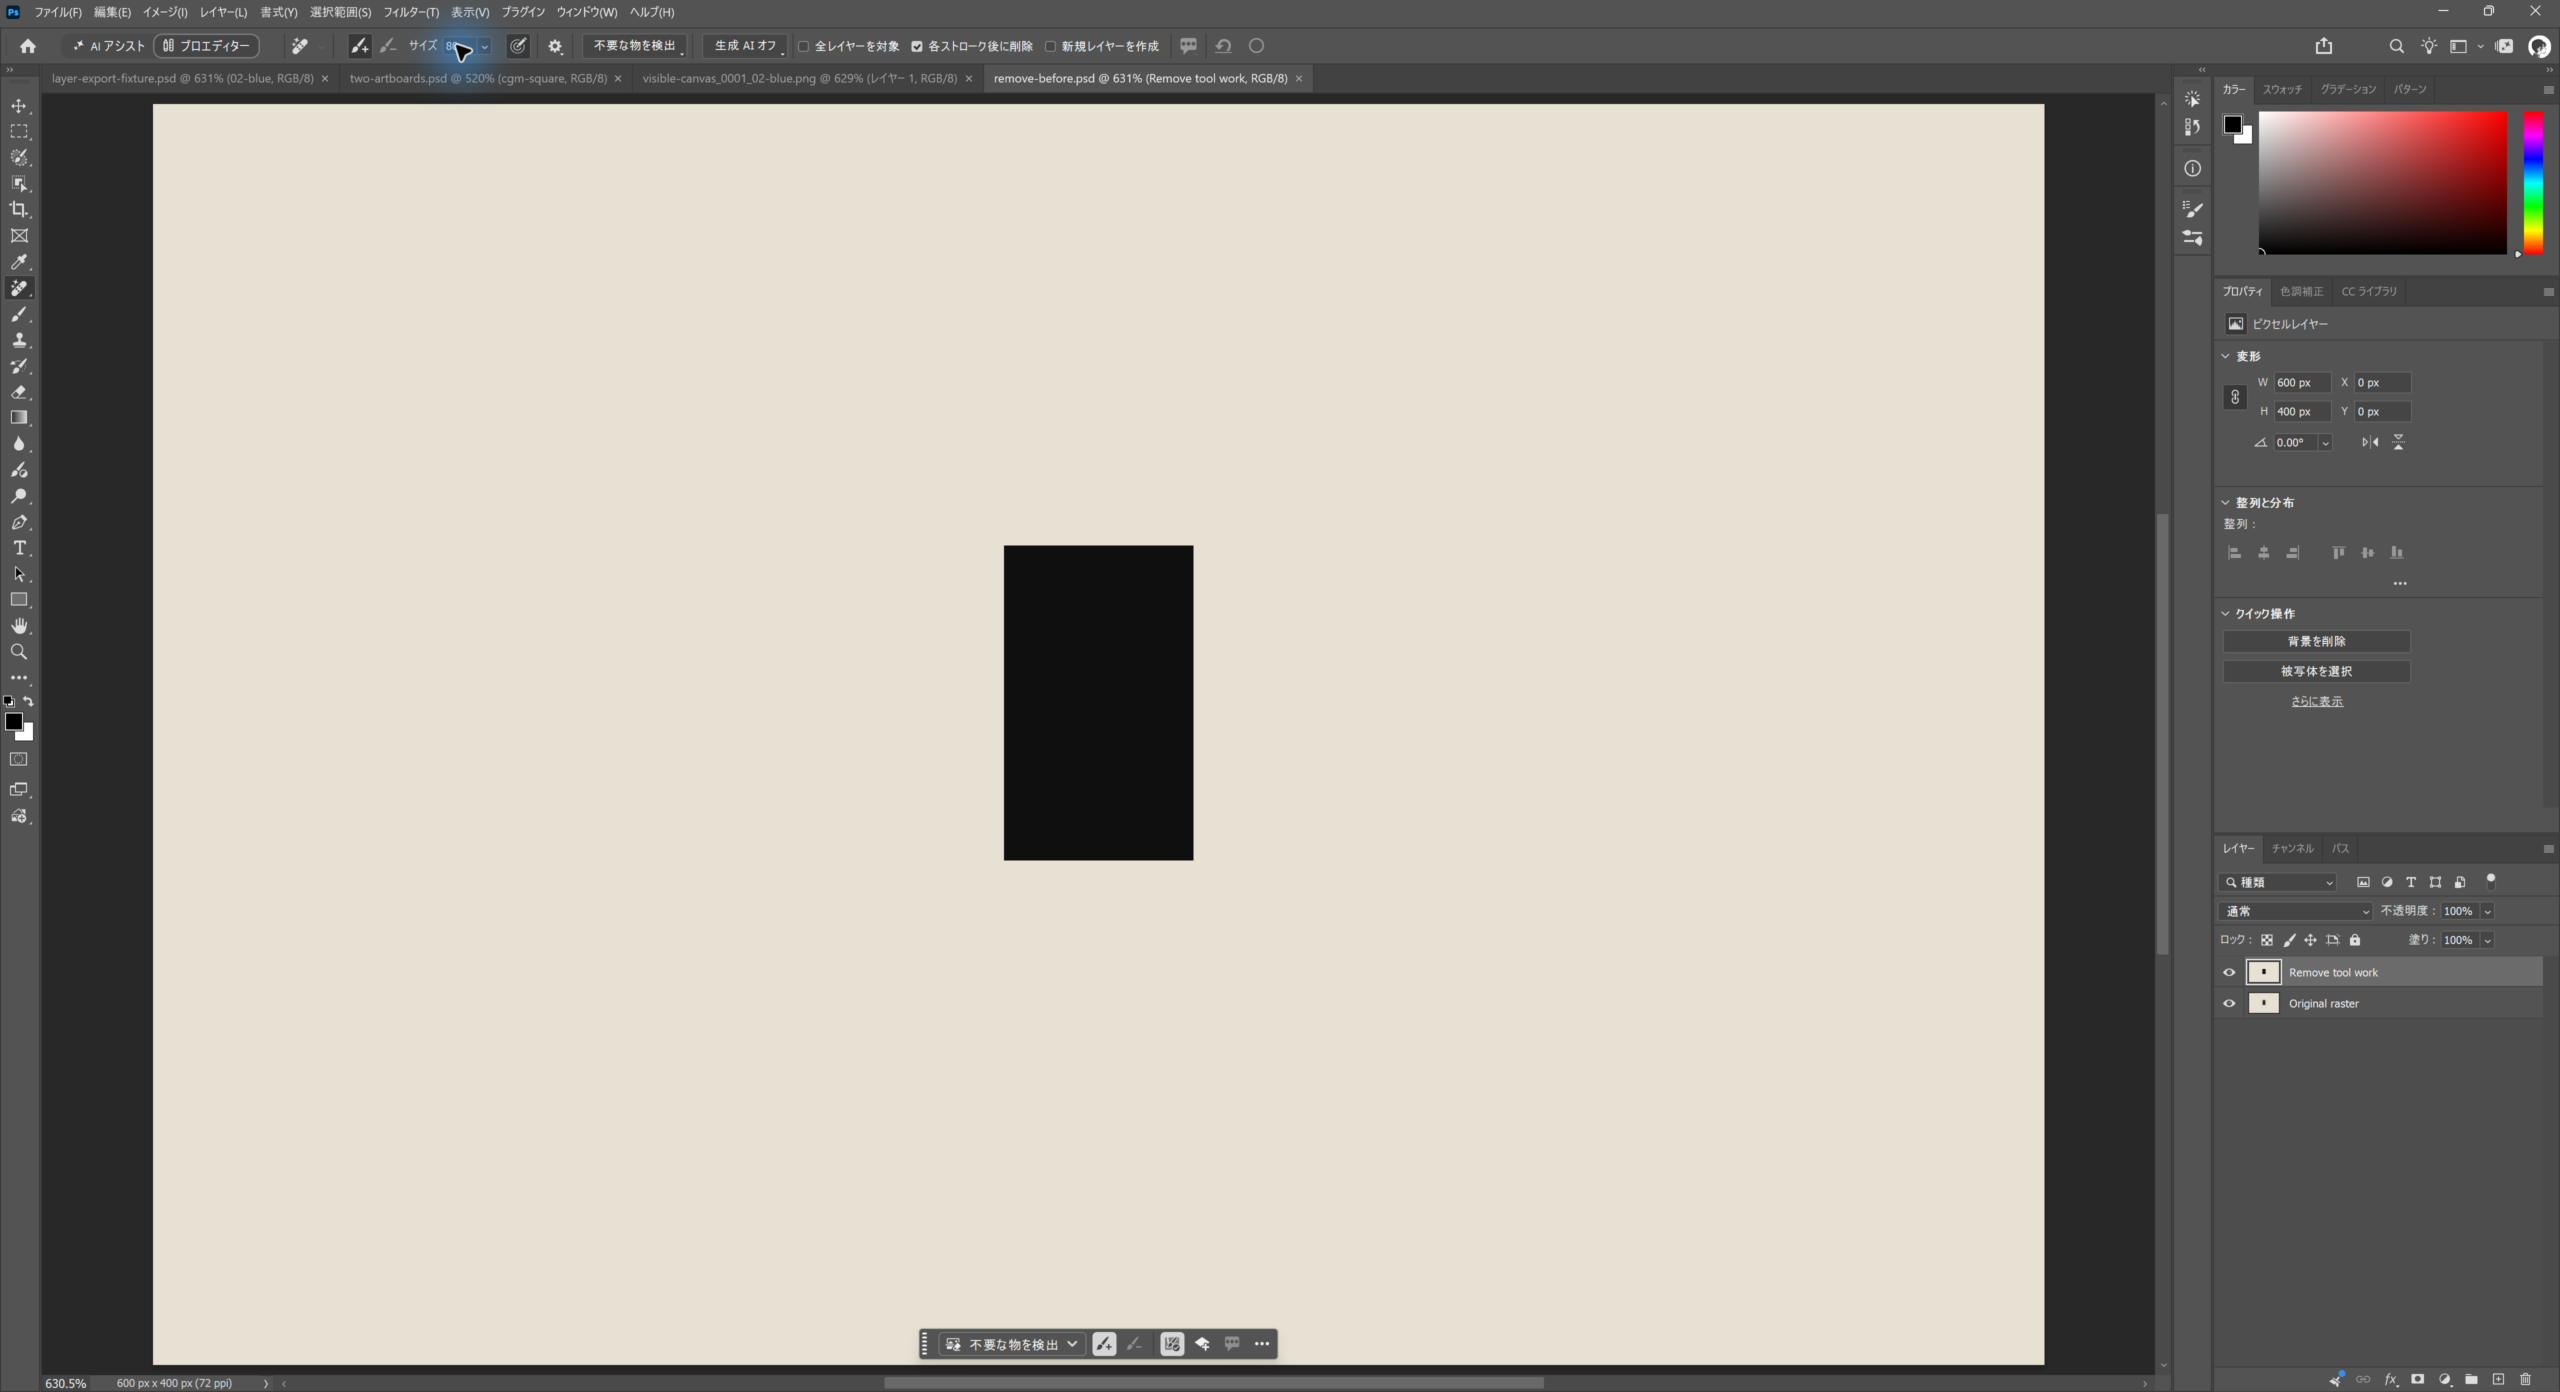The image size is (2560, 1392).
Task: Select the Zoom tool in toolbar
Action: (x=19, y=652)
